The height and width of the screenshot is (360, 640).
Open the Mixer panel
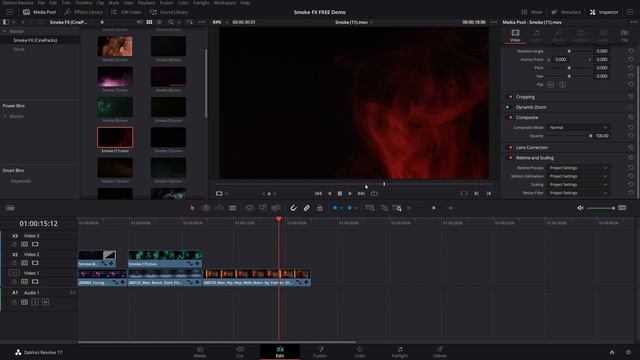tap(532, 12)
